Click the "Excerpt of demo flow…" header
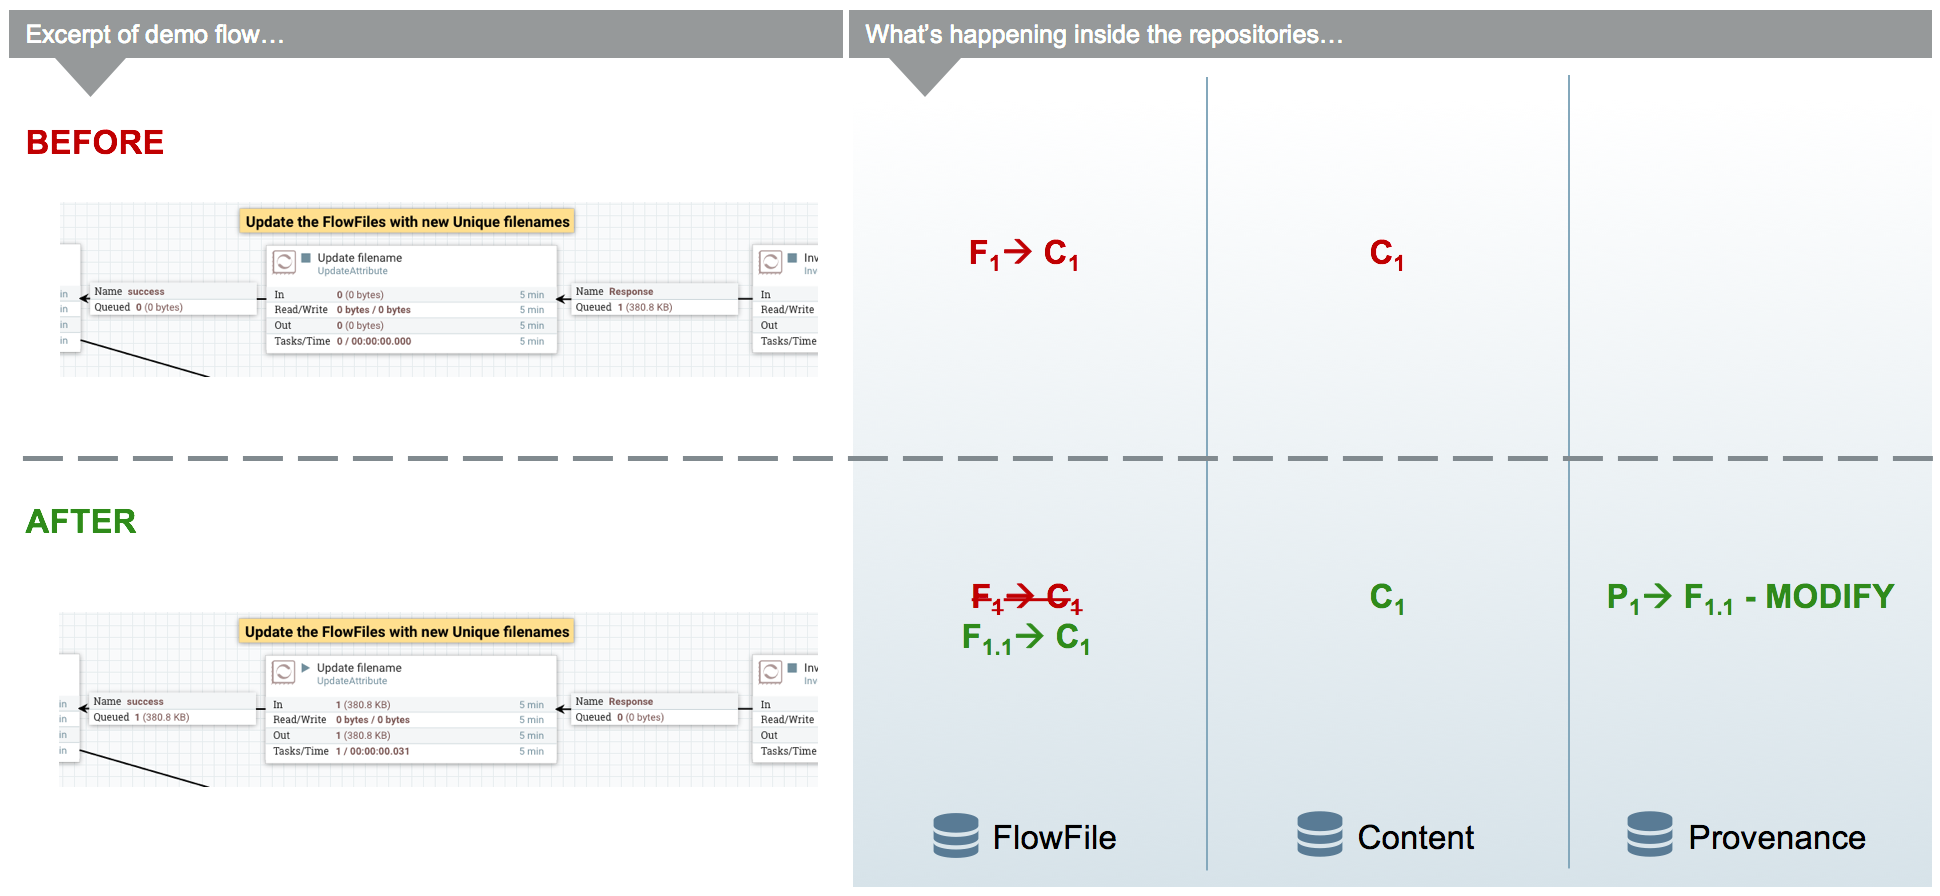This screenshot has width=1940, height=896. (155, 35)
